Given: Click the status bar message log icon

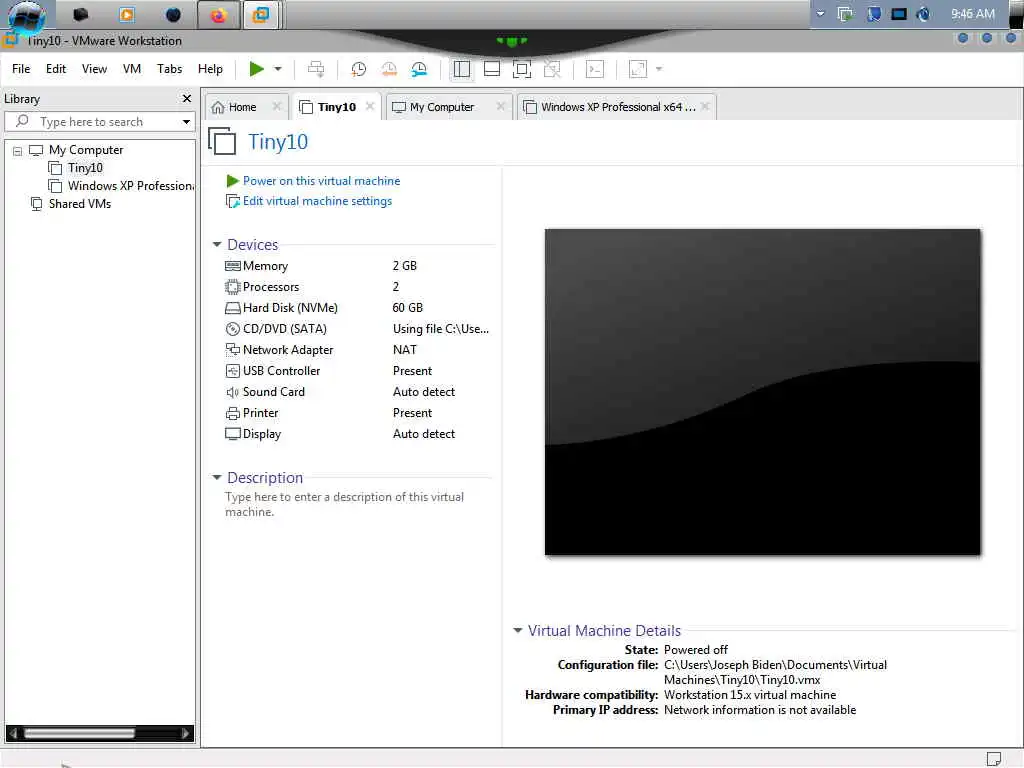Looking at the screenshot, I should pos(993,758).
